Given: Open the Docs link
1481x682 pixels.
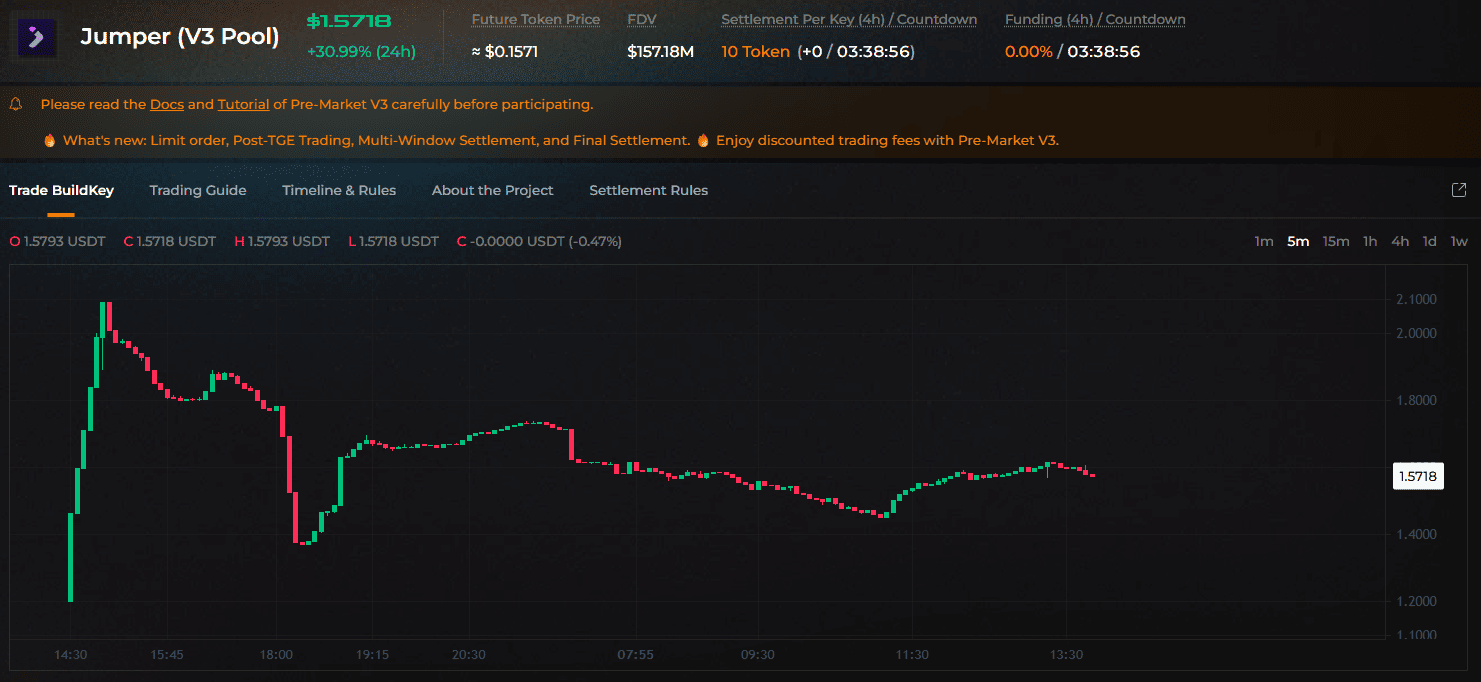Looking at the screenshot, I should pos(167,104).
